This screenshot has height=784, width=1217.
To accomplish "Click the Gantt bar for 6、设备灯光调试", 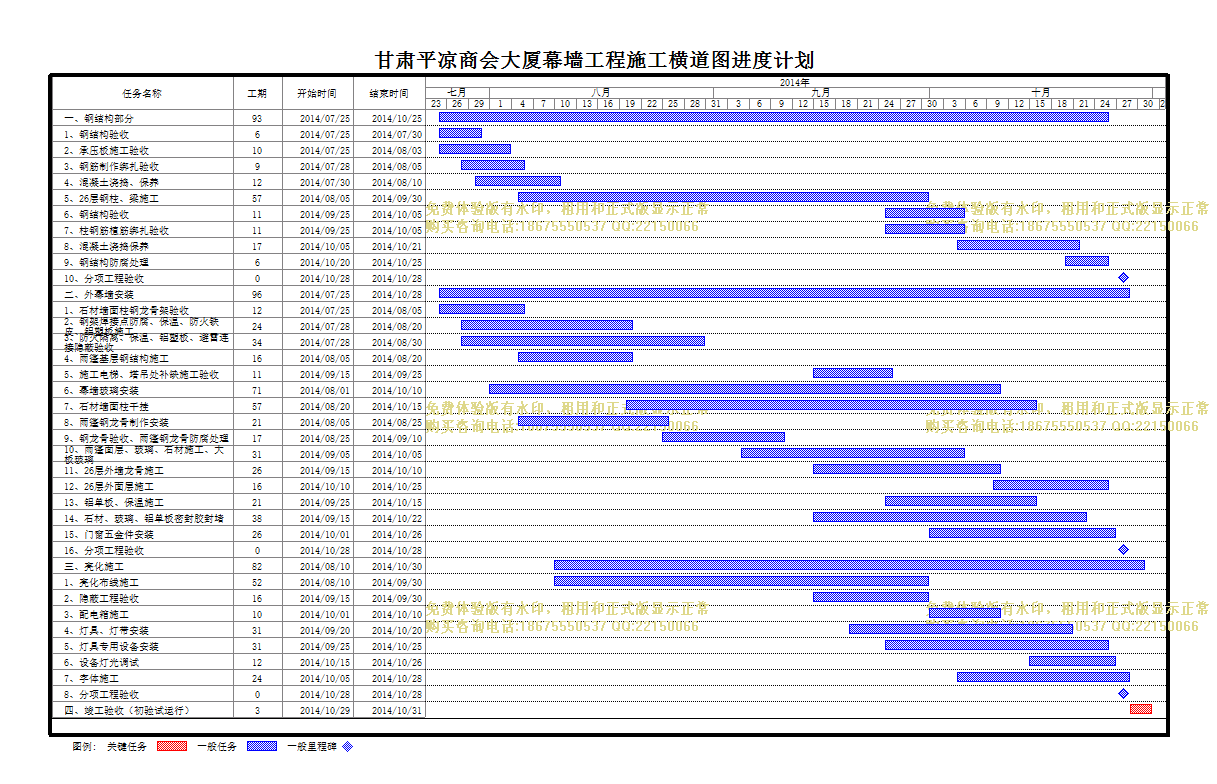I will click(x=1072, y=661).
